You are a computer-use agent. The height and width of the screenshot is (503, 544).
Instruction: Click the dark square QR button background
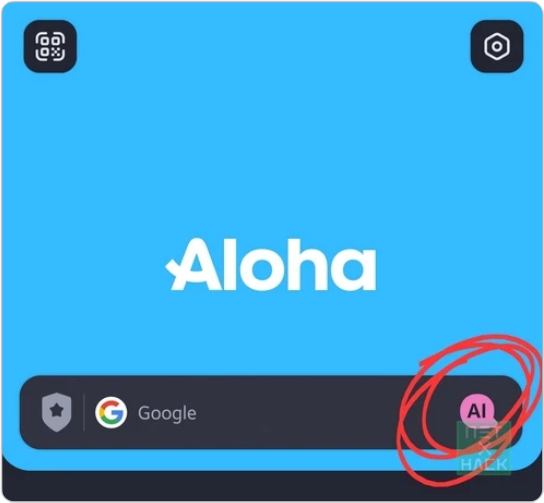50,46
